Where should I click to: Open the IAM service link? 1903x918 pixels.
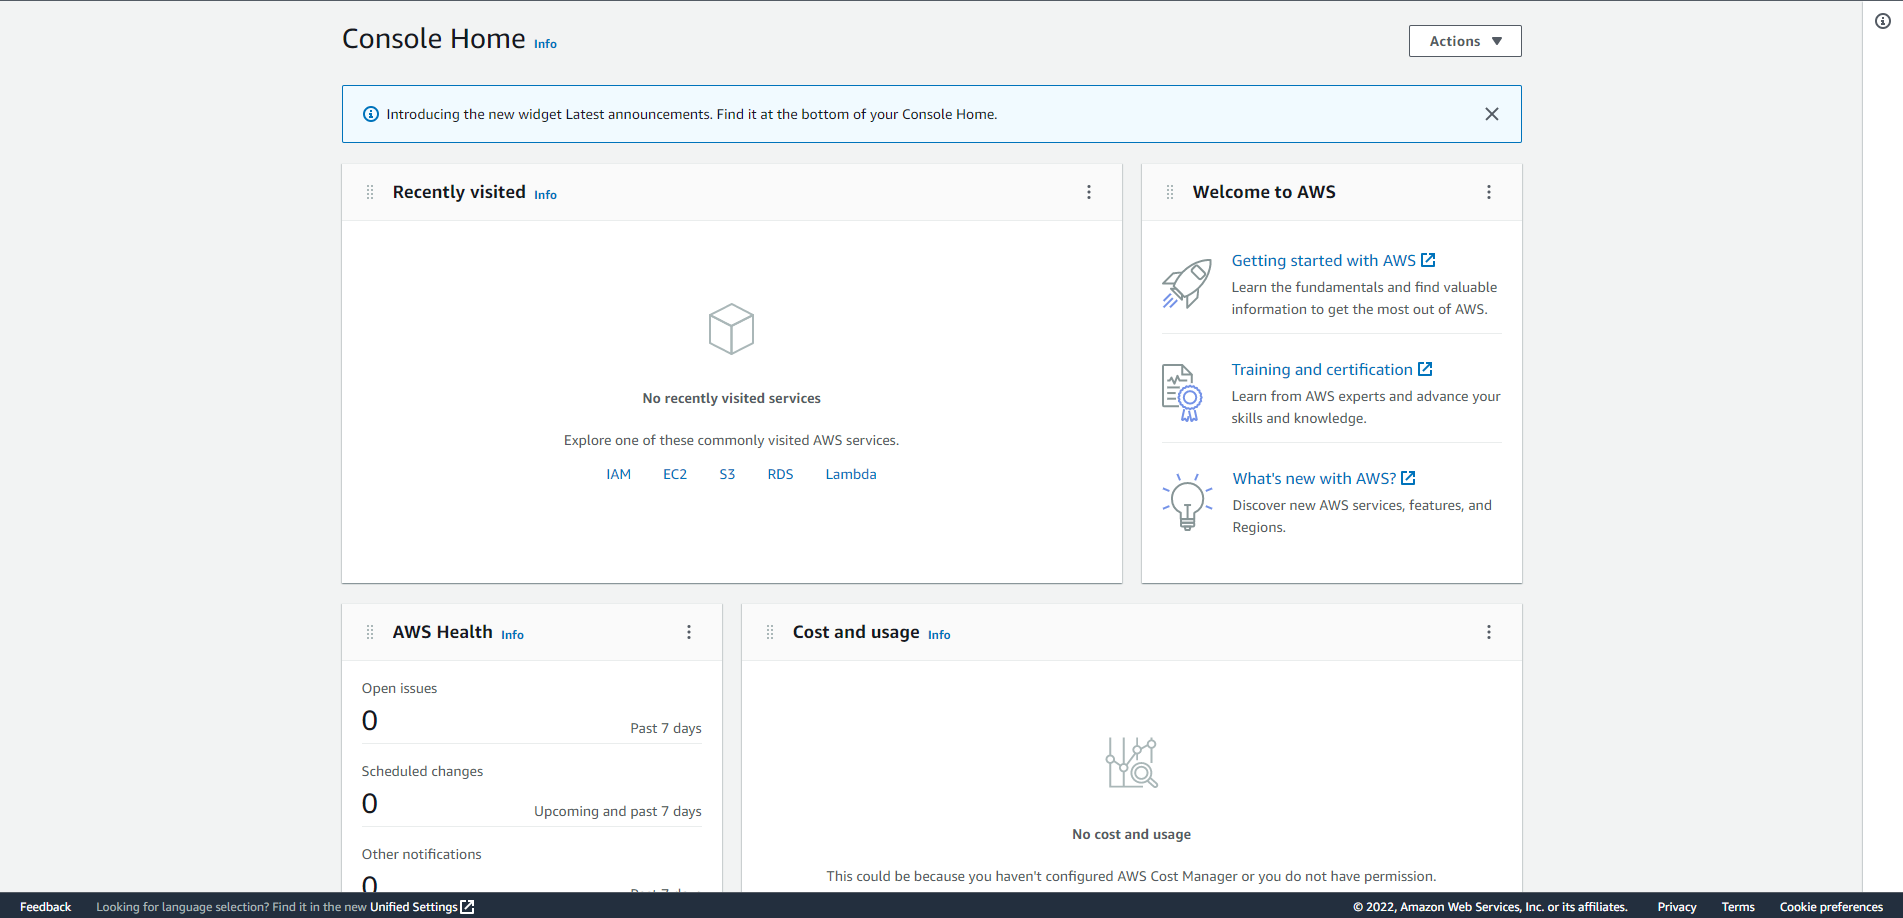tap(619, 474)
